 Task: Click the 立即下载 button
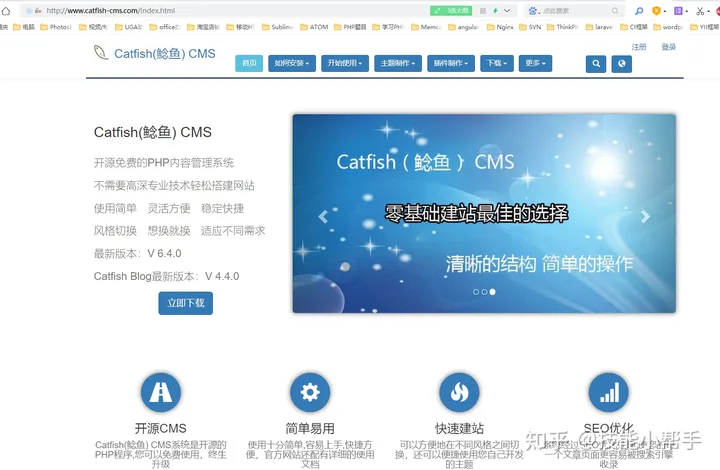pos(185,303)
